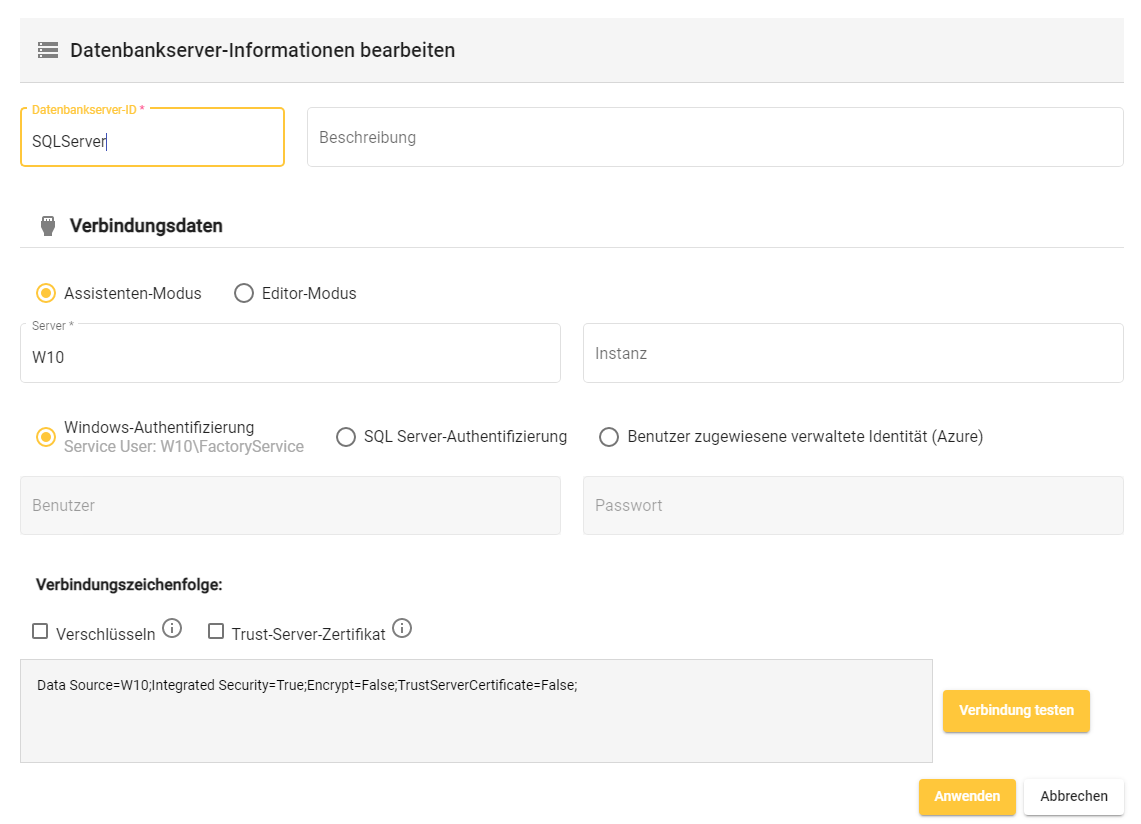Click into the Datenbankserver-ID field
This screenshot has height=824, width=1141.
(x=150, y=140)
